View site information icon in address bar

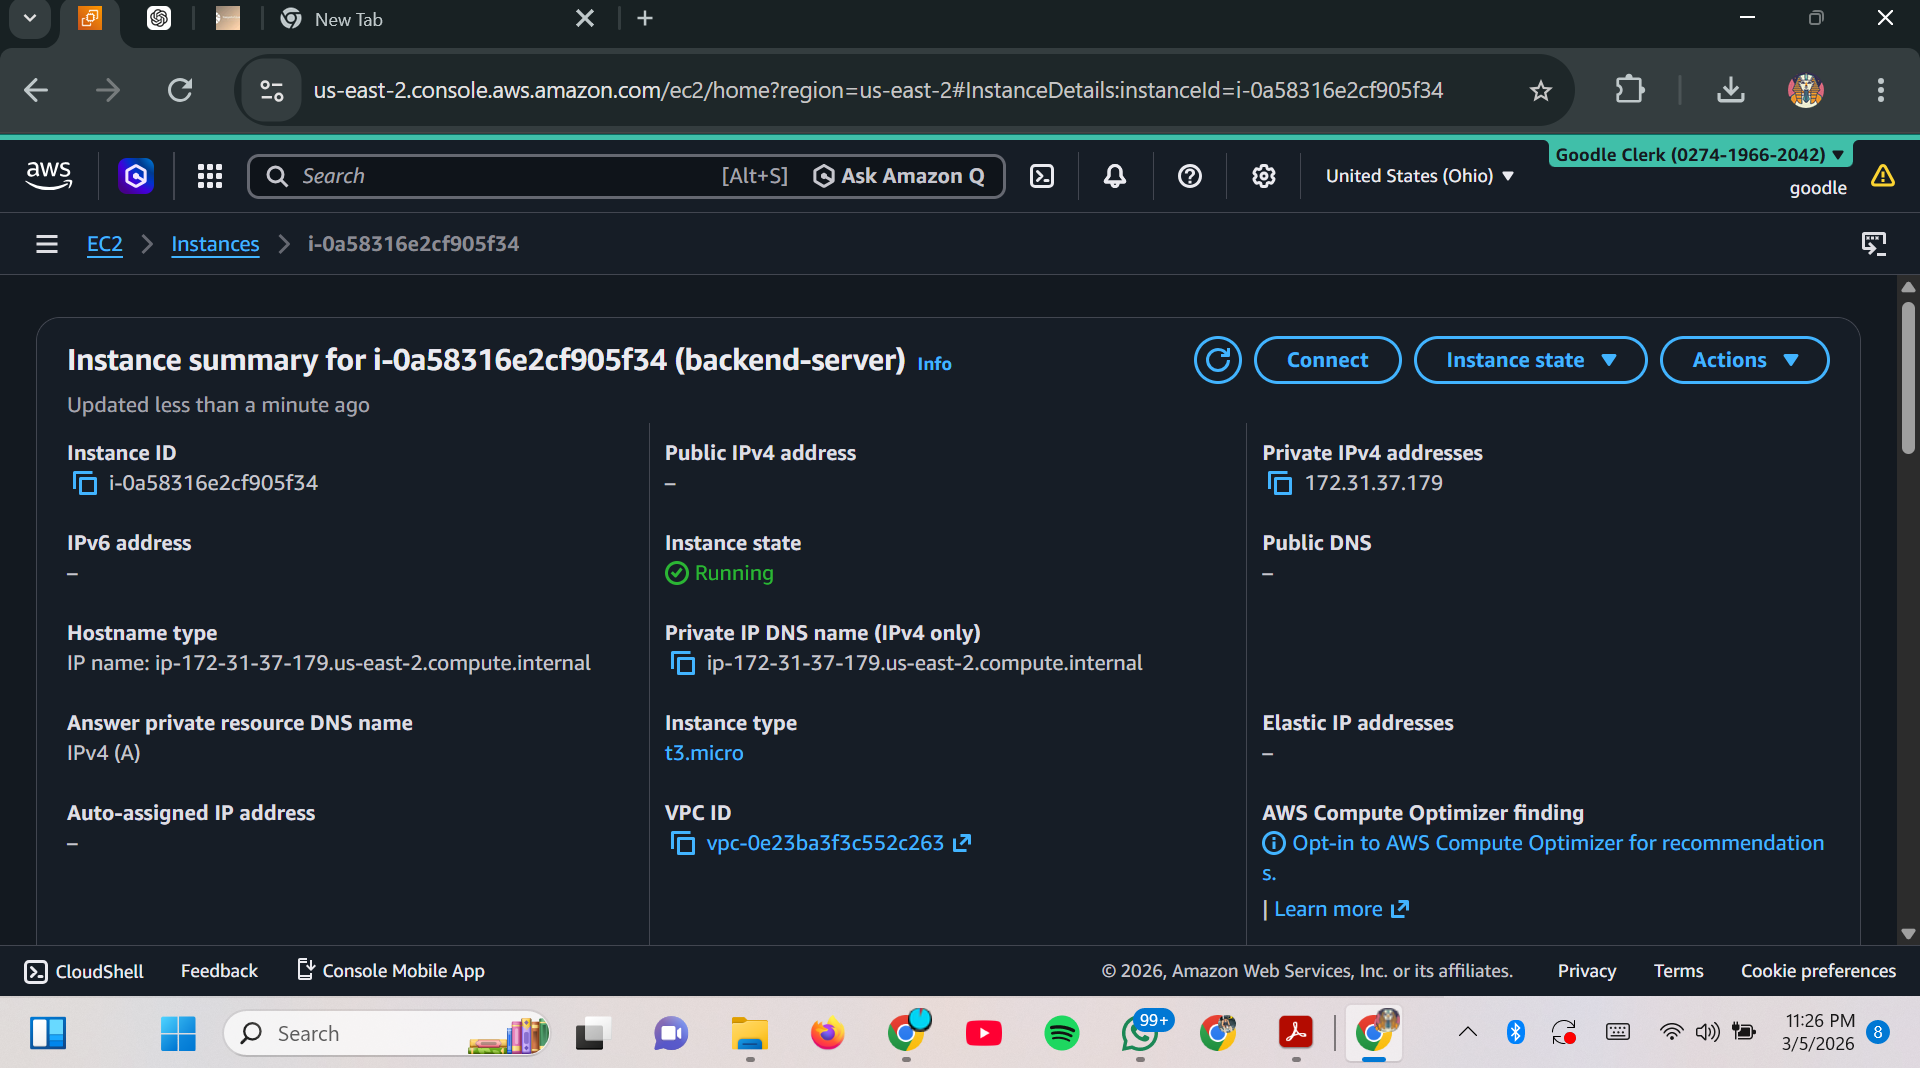coord(272,91)
